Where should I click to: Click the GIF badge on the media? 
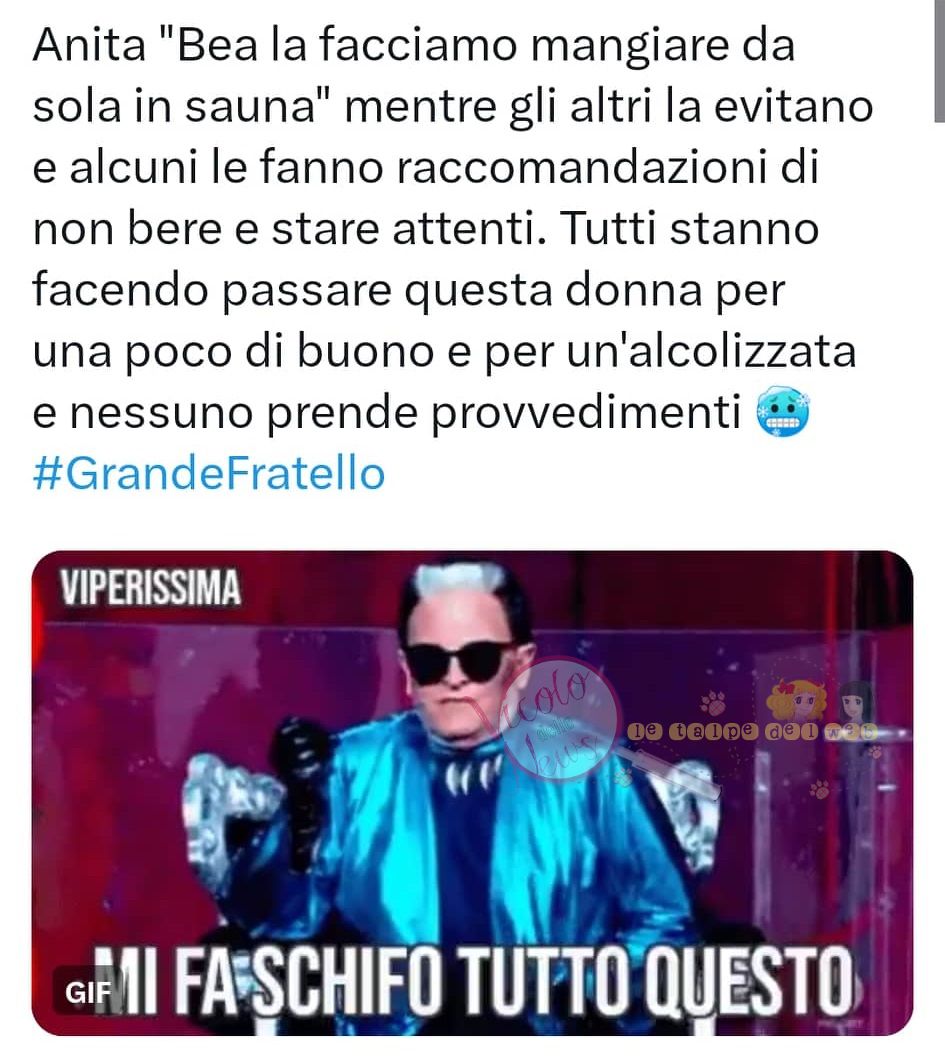pos(88,991)
